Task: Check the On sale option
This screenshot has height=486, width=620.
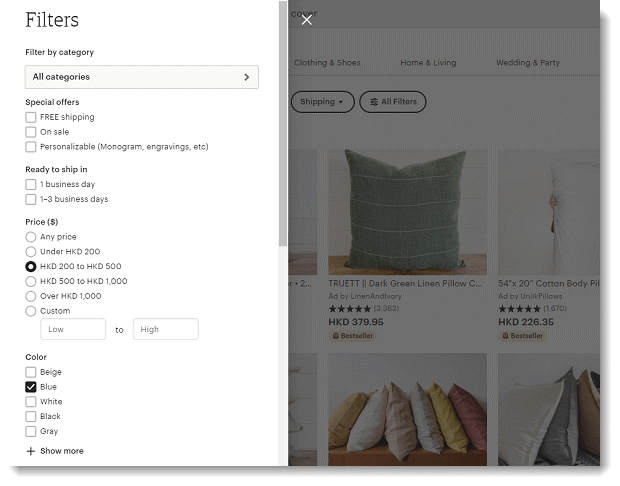Action: [31, 132]
